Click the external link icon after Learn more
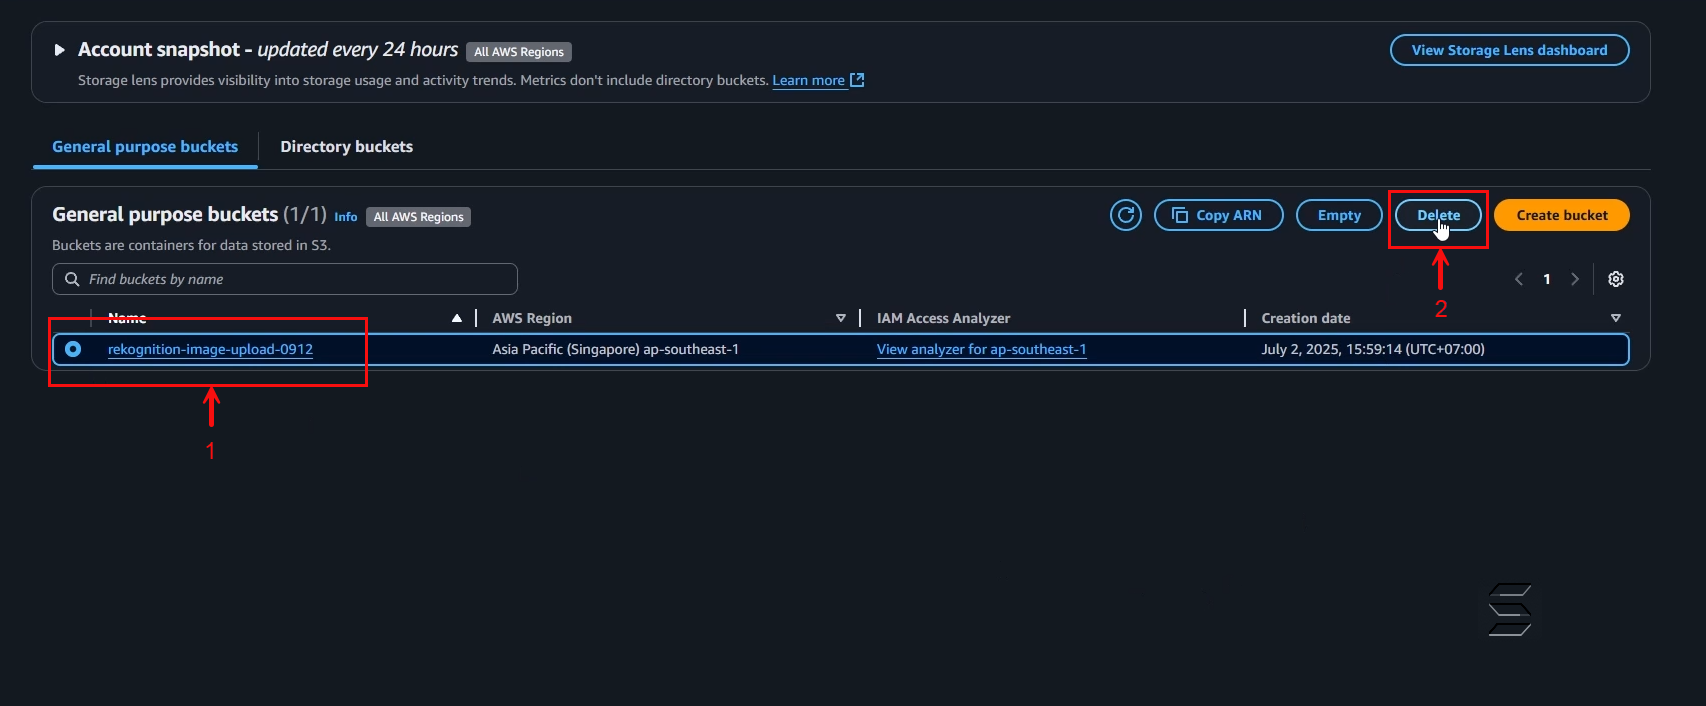The width and height of the screenshot is (1706, 706). click(857, 80)
